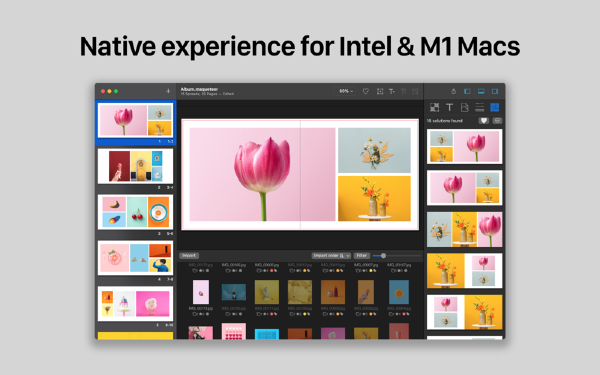600x375 pixels.
Task: Open the zoom percentage dropdown
Action: (346, 91)
